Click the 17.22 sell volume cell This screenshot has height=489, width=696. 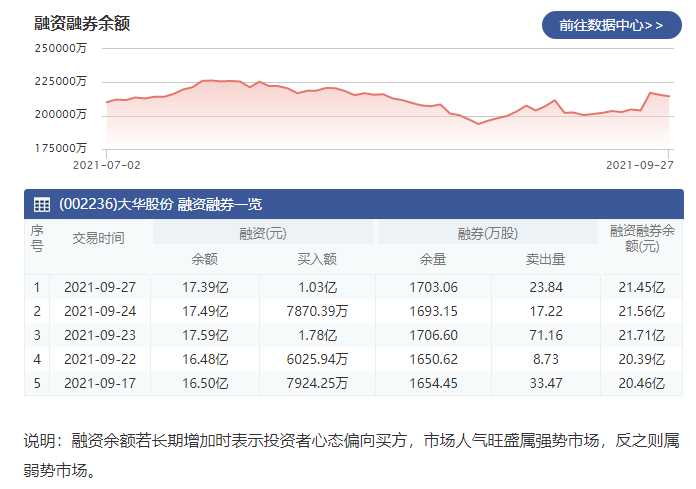tap(546, 312)
